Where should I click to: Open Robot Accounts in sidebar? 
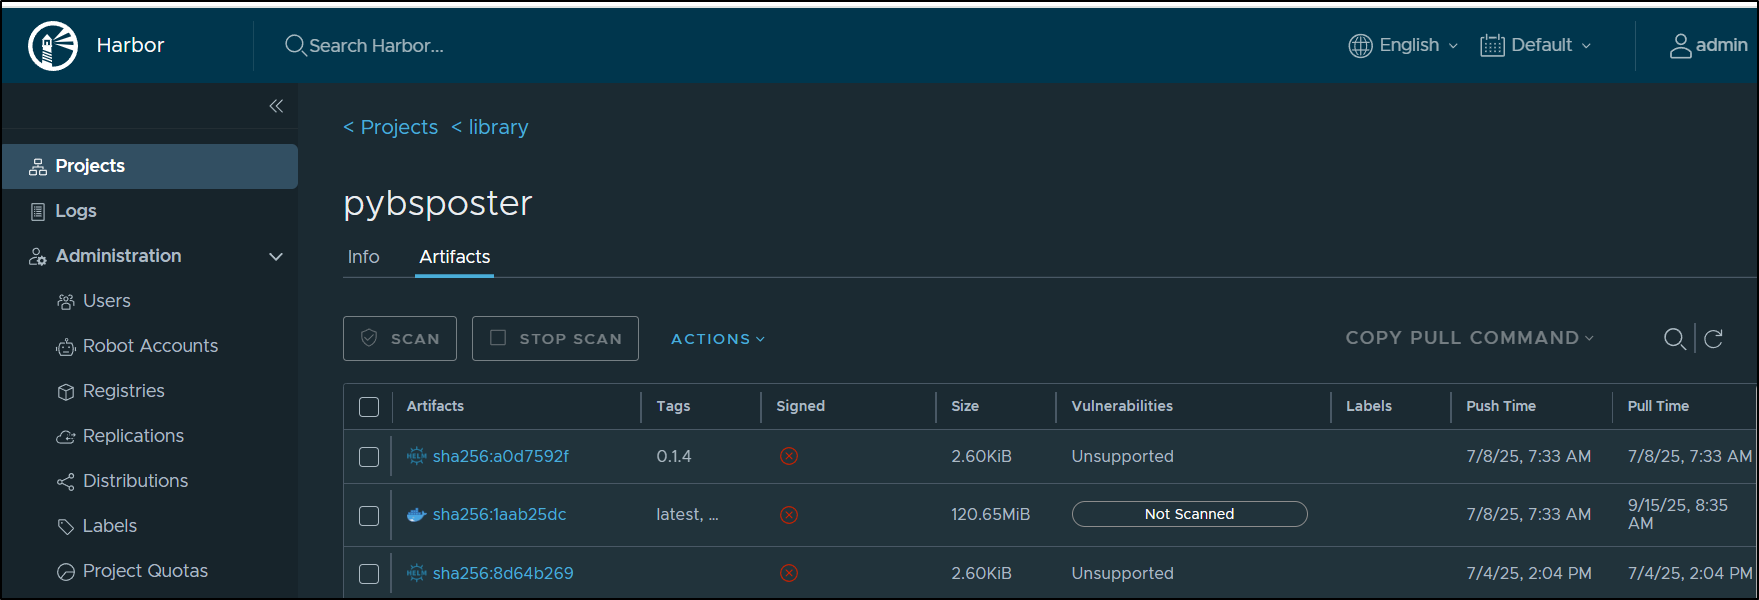(150, 346)
